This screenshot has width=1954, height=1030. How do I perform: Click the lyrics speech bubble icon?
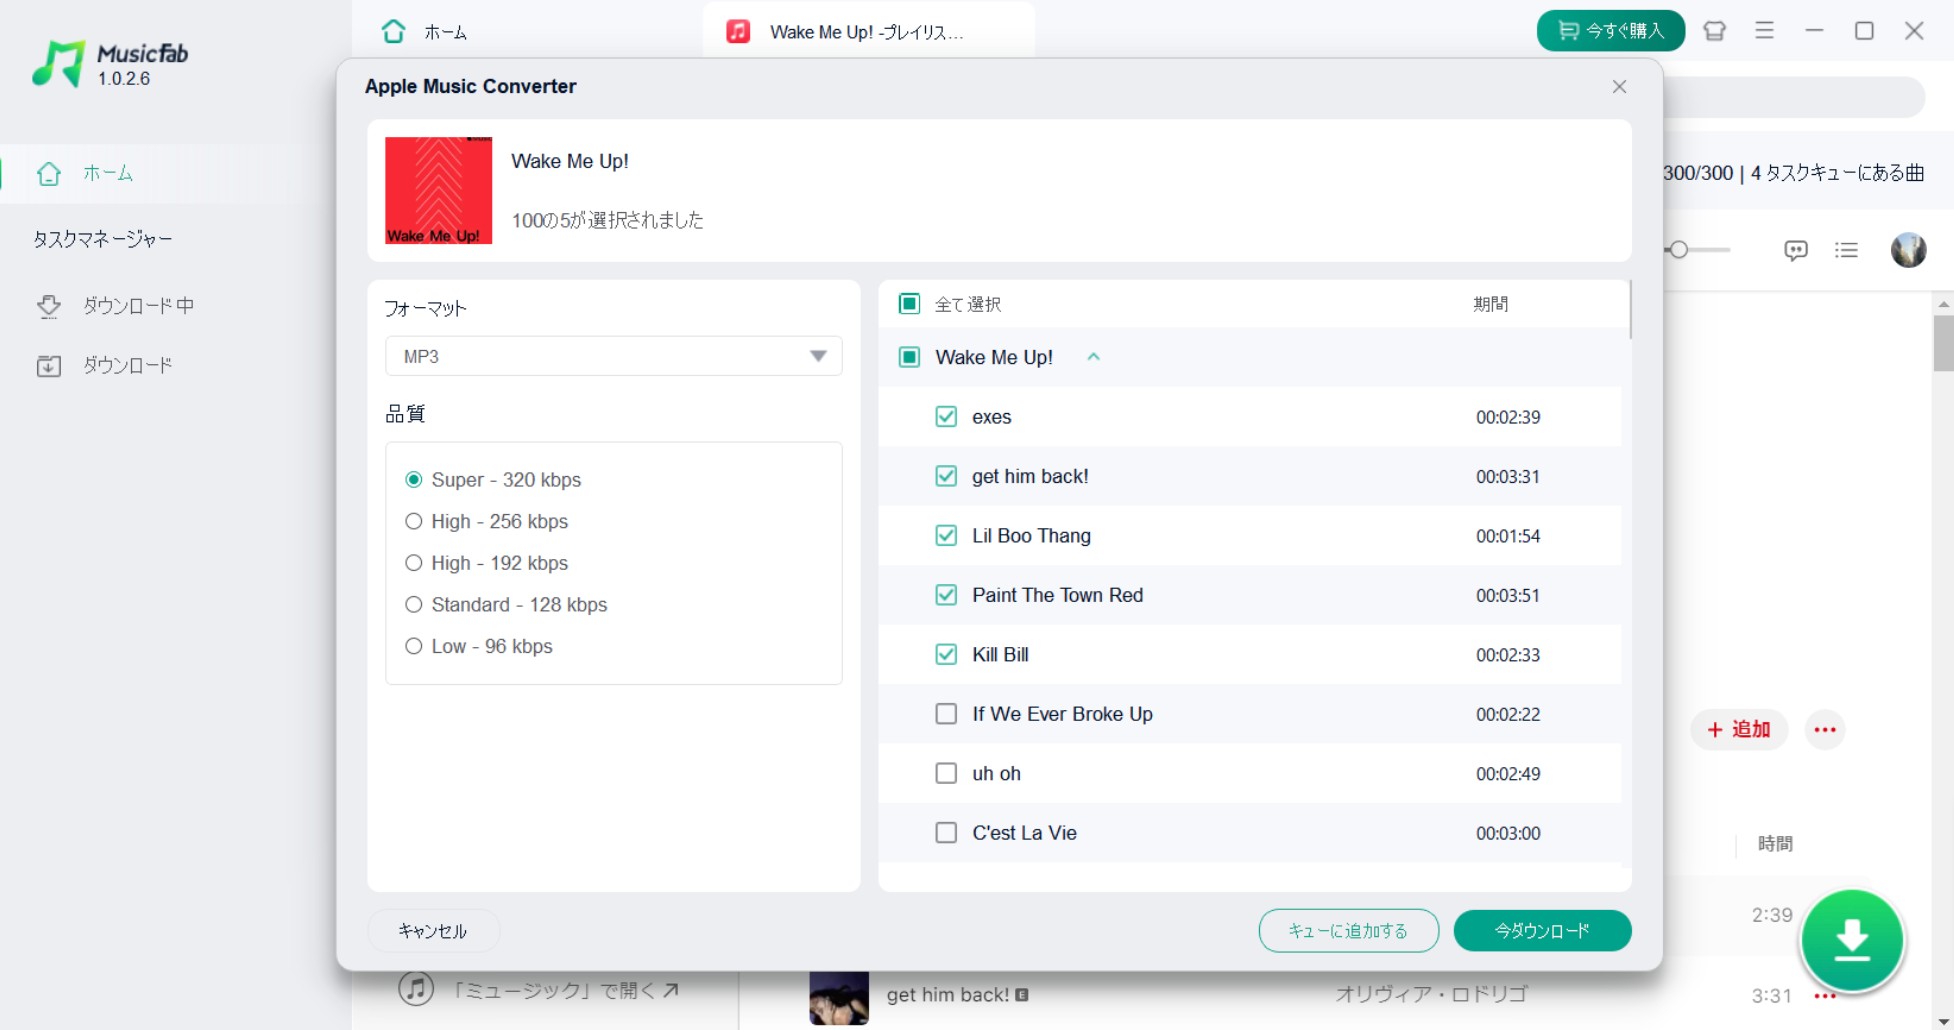(x=1796, y=250)
